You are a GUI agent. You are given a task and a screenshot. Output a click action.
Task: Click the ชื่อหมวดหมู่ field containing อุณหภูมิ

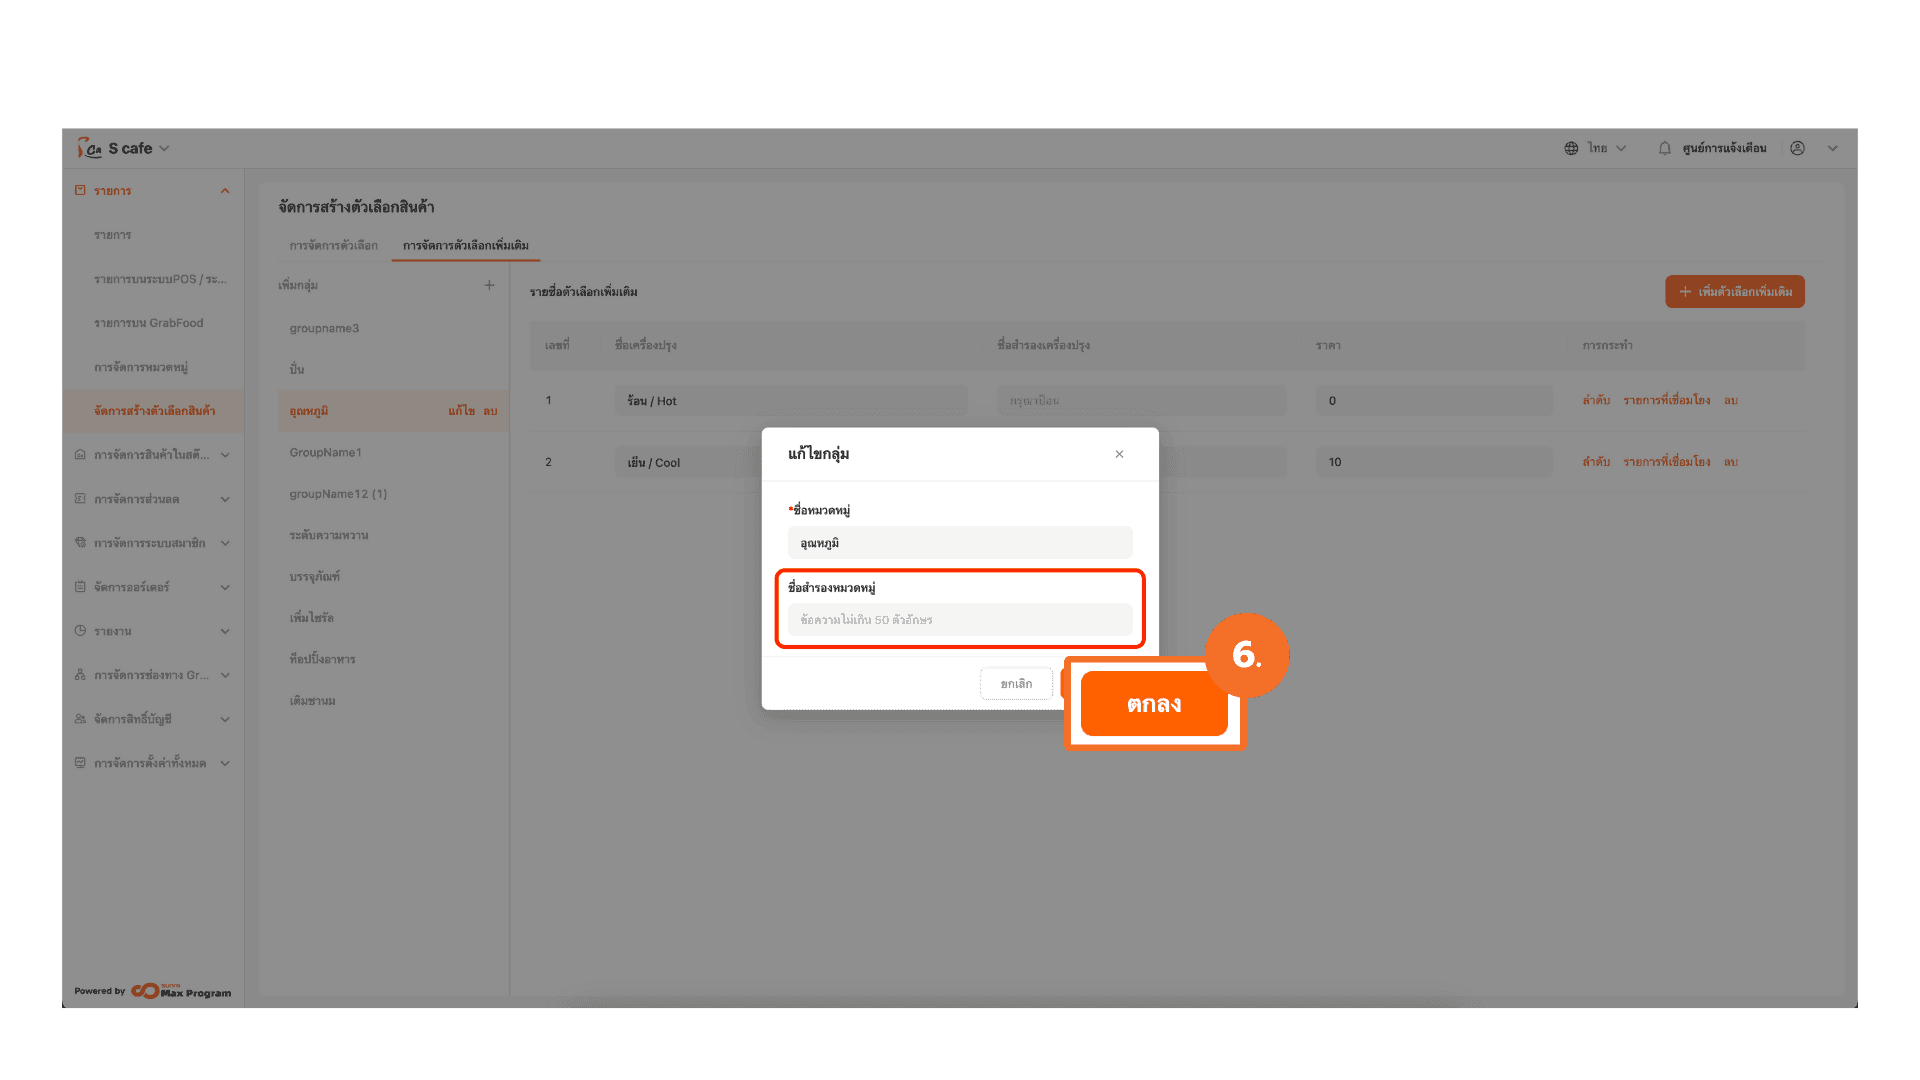[960, 543]
